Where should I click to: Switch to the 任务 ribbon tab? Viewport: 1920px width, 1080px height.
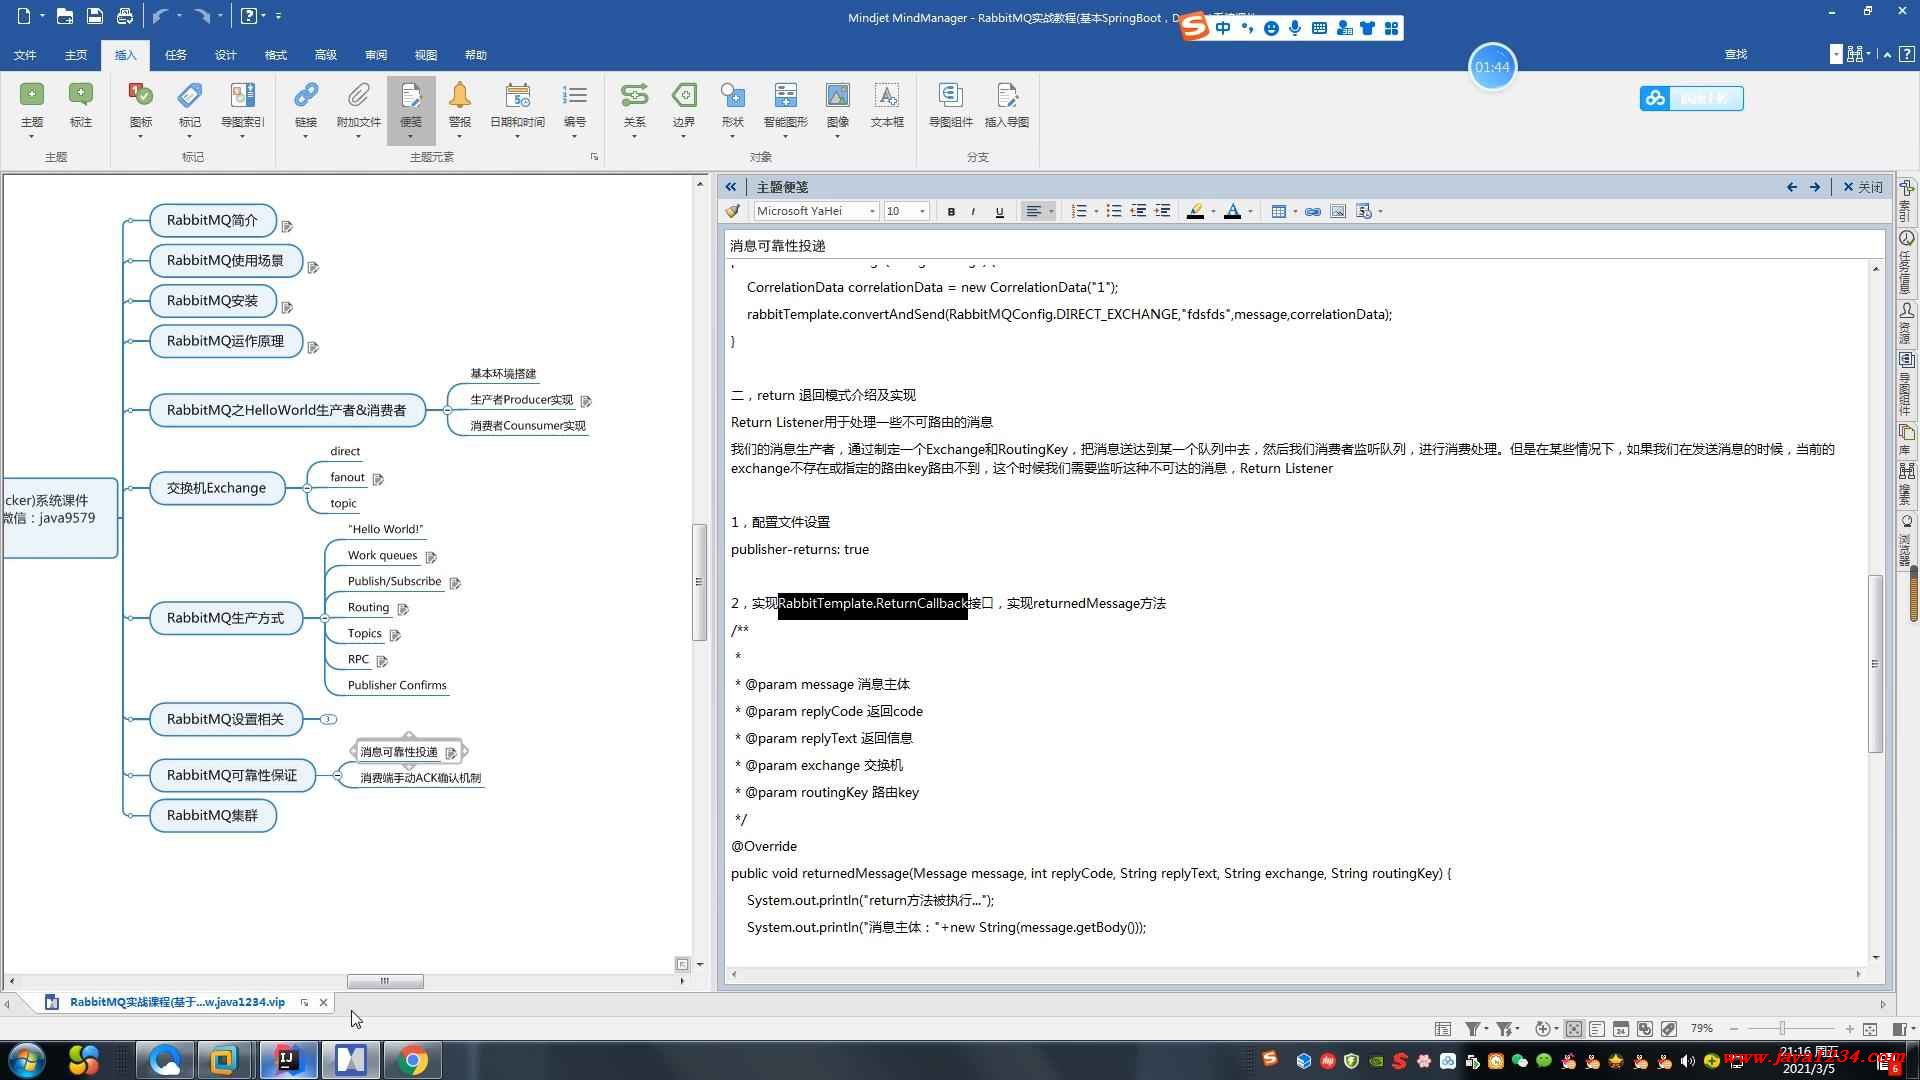click(176, 55)
